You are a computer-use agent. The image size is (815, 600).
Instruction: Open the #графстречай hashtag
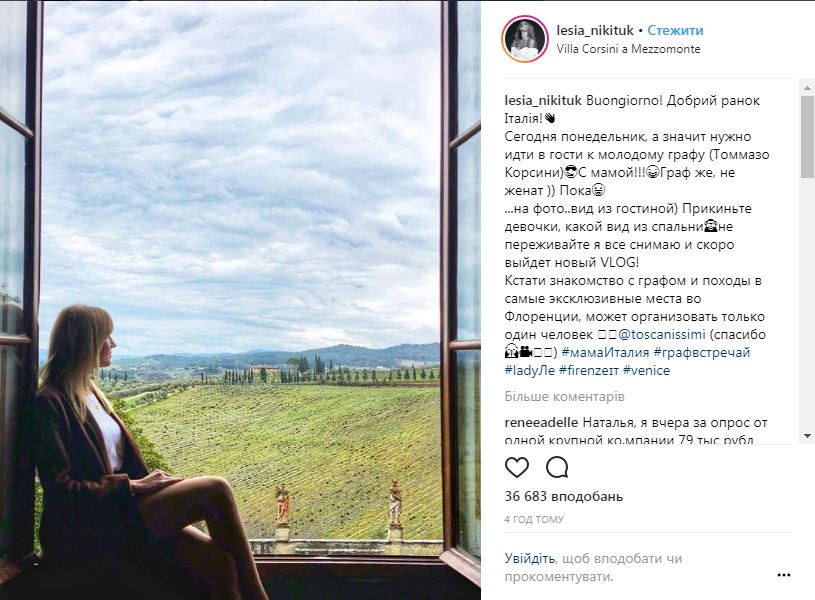point(702,352)
